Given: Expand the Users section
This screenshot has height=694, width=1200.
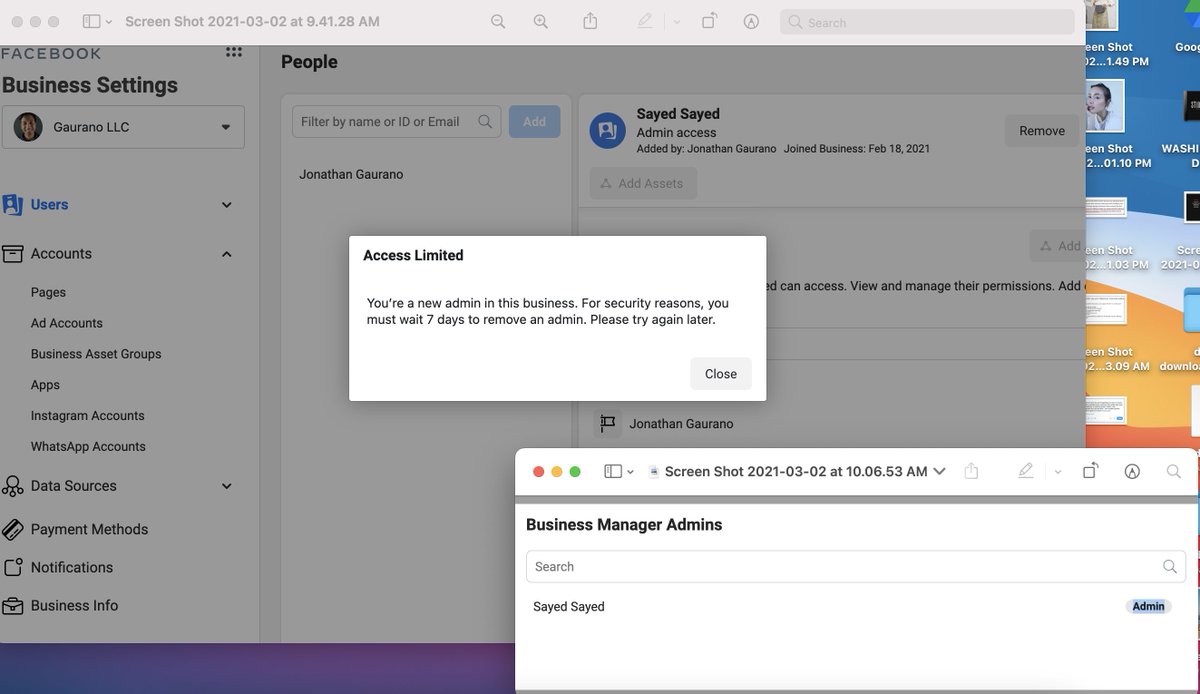Looking at the screenshot, I should click(x=227, y=205).
